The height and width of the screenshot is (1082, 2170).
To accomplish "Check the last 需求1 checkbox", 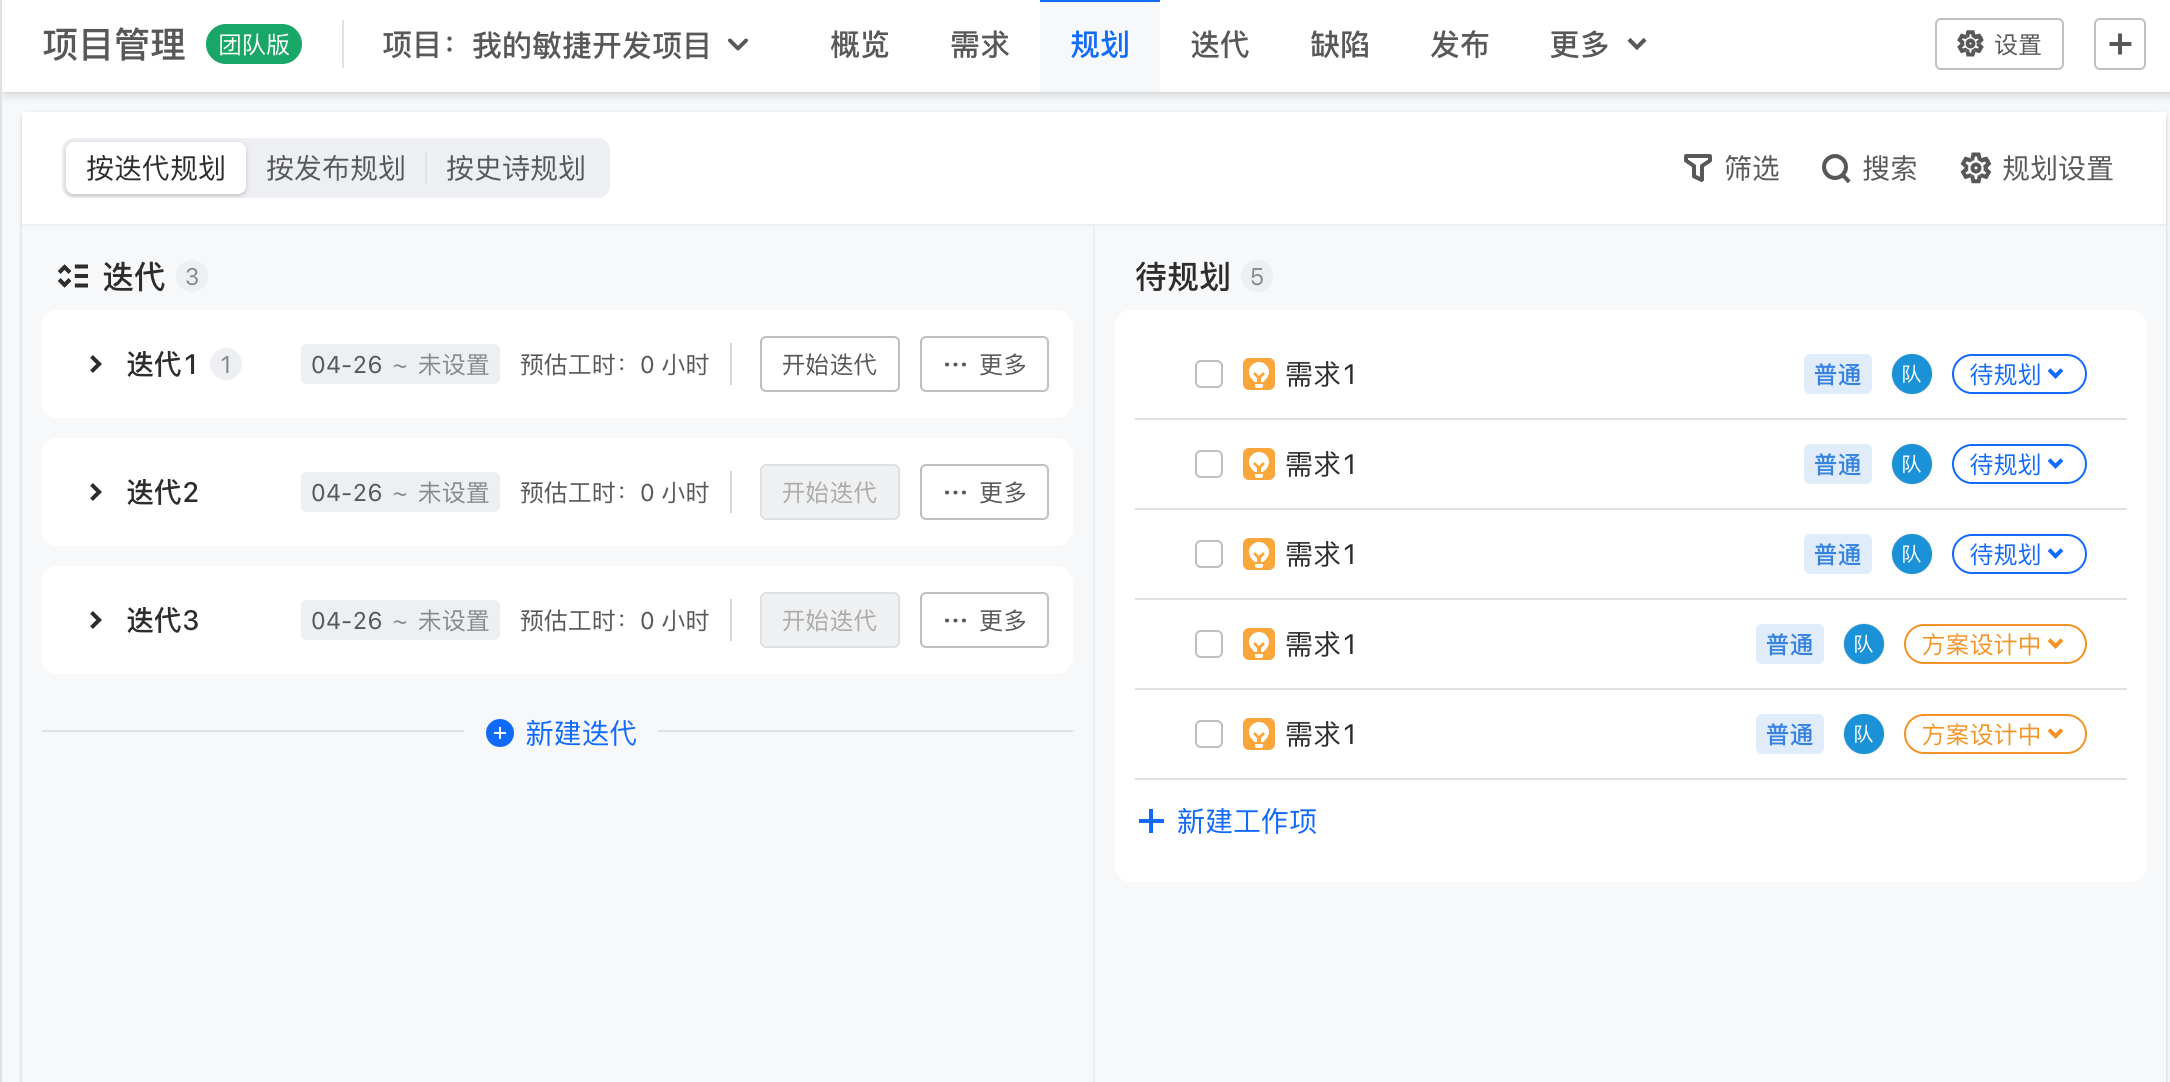I will pos(1209,734).
